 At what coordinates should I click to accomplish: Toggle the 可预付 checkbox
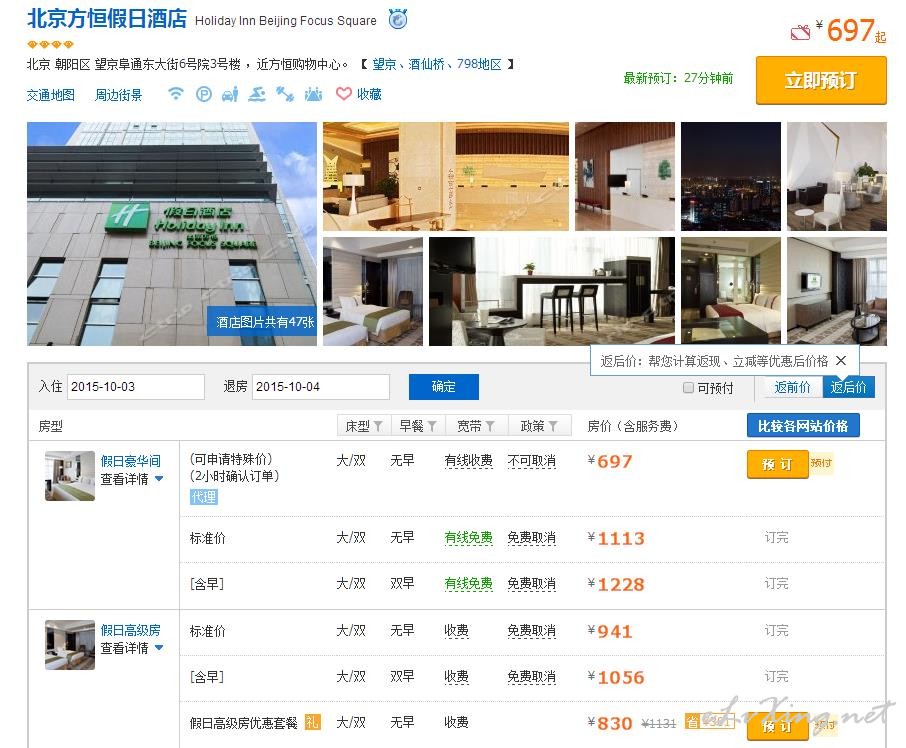click(688, 388)
